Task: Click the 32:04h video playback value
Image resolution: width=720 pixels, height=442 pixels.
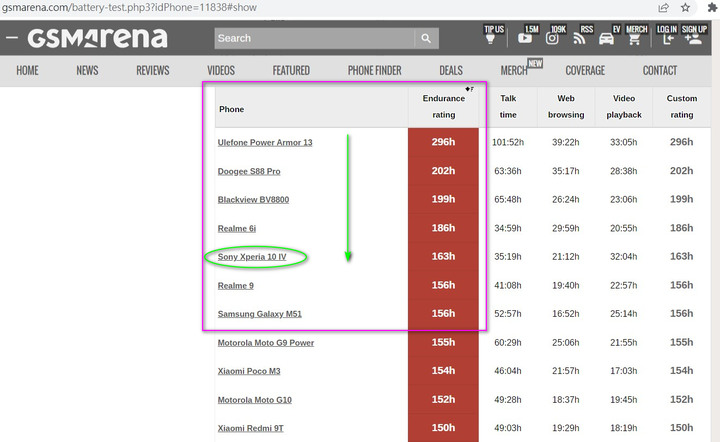Action: pos(624,257)
